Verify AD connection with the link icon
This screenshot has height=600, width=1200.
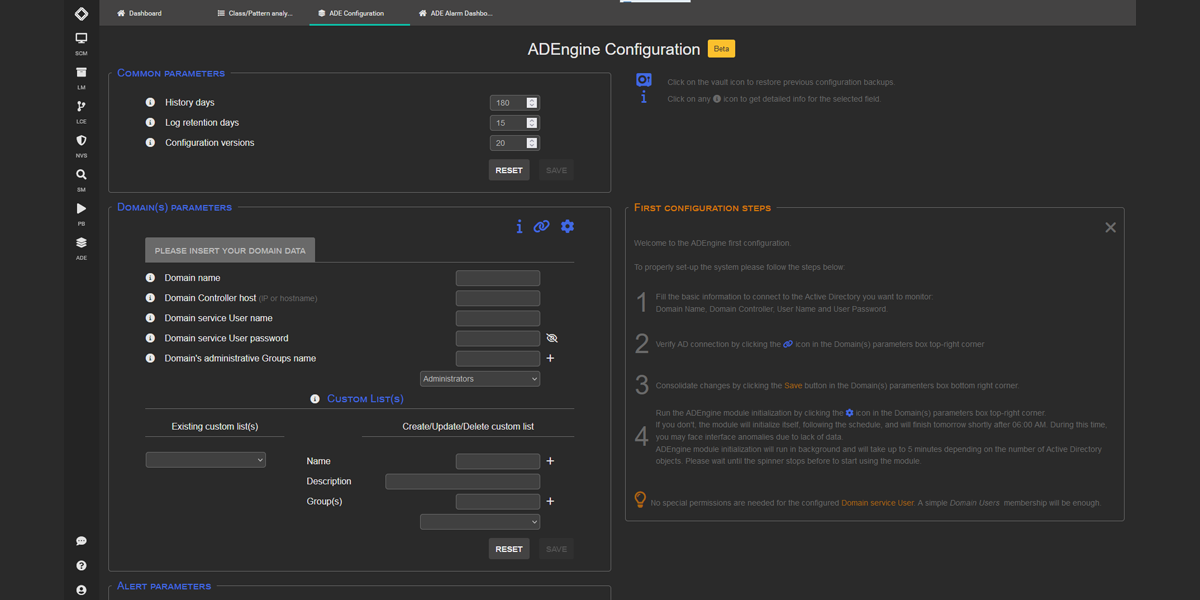pos(541,227)
